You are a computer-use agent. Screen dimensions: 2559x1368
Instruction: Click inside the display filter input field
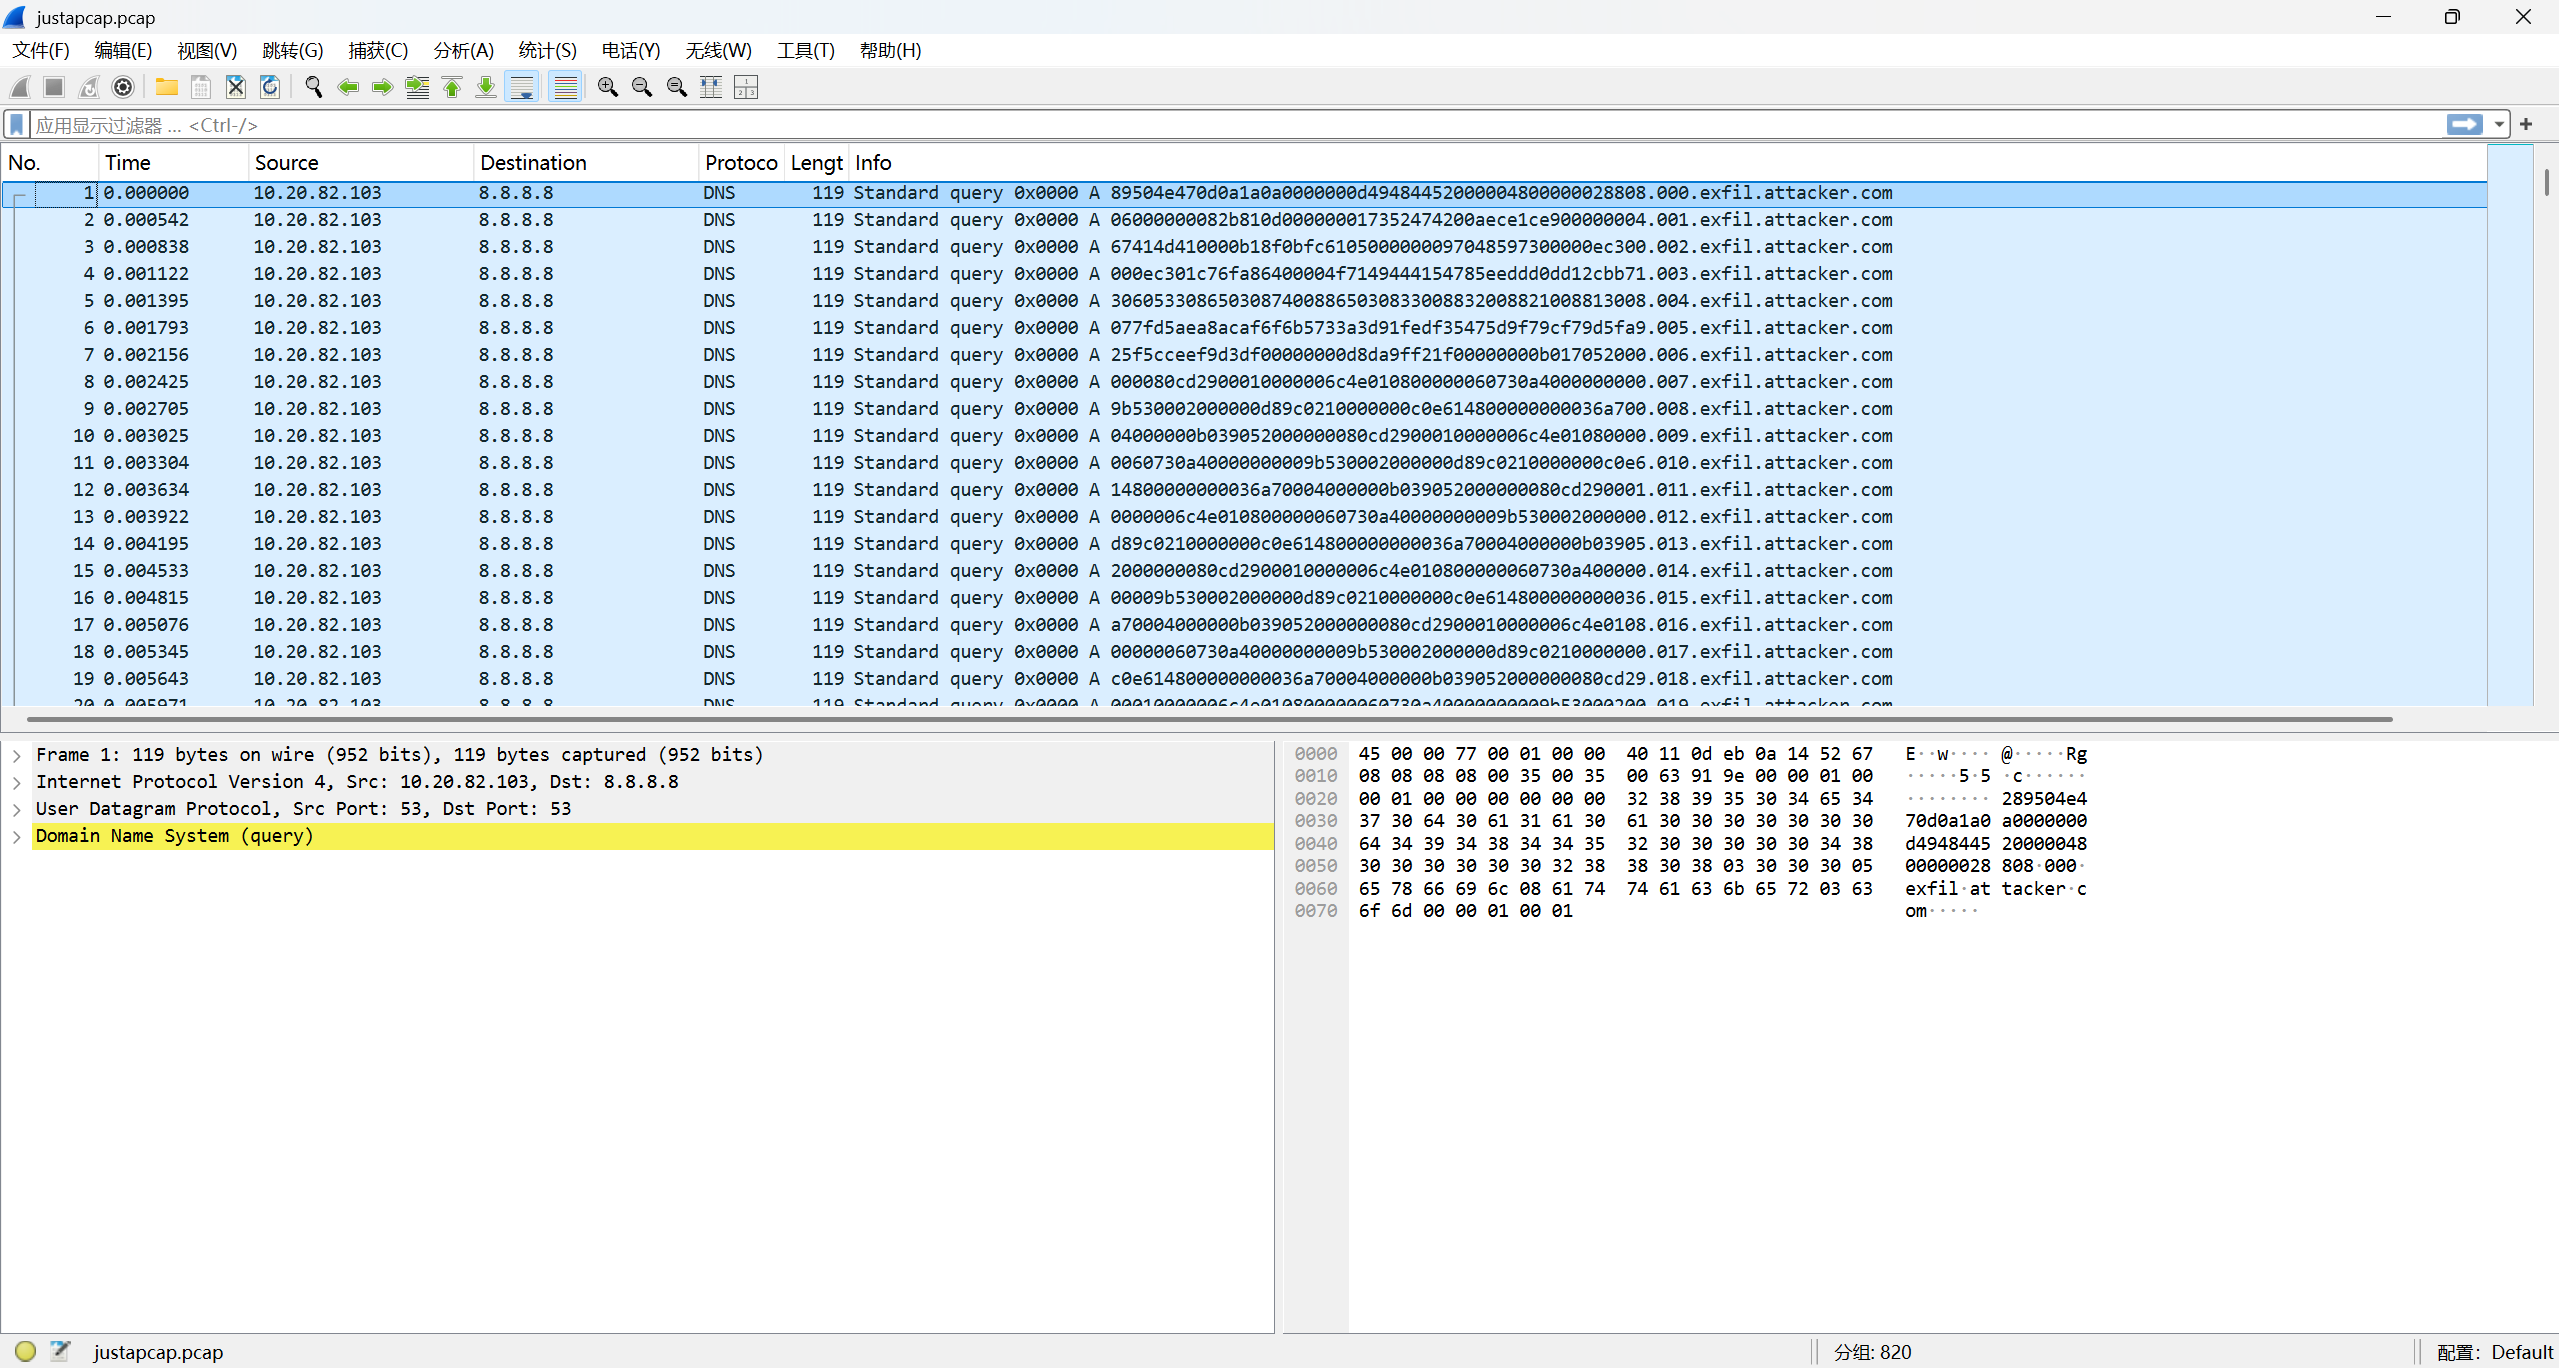click(1200, 125)
